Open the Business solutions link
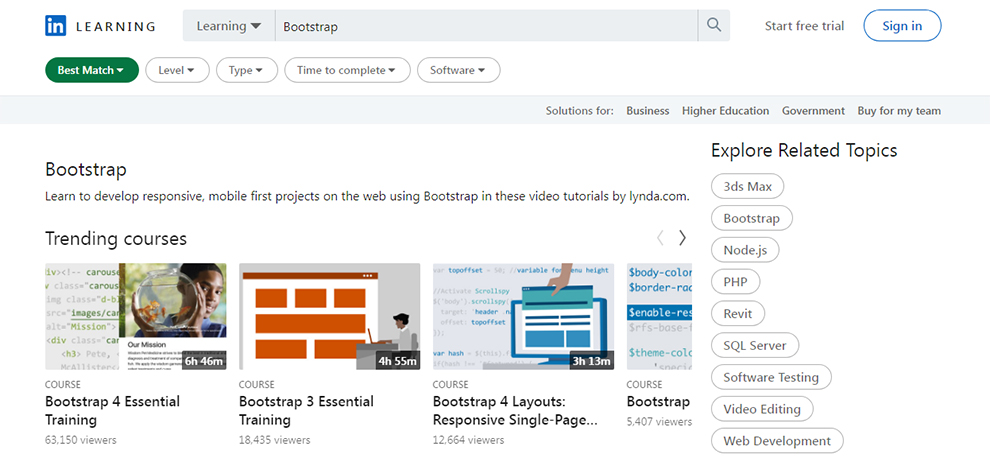The height and width of the screenshot is (458, 990). (647, 111)
